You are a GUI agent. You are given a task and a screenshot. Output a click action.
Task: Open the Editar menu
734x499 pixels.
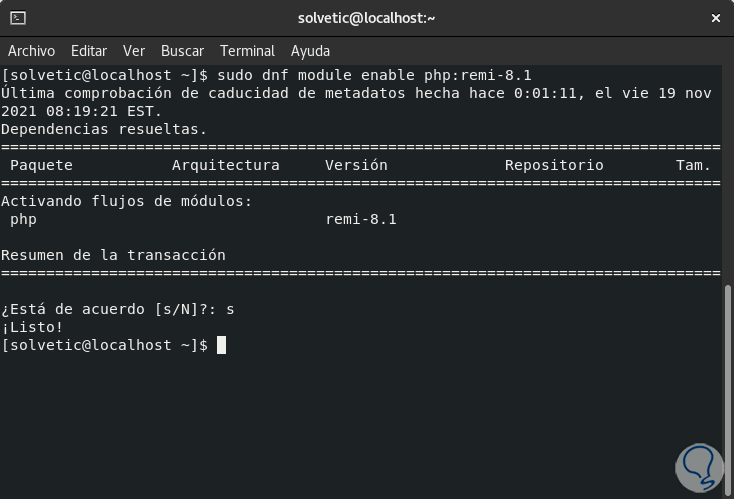[89, 51]
